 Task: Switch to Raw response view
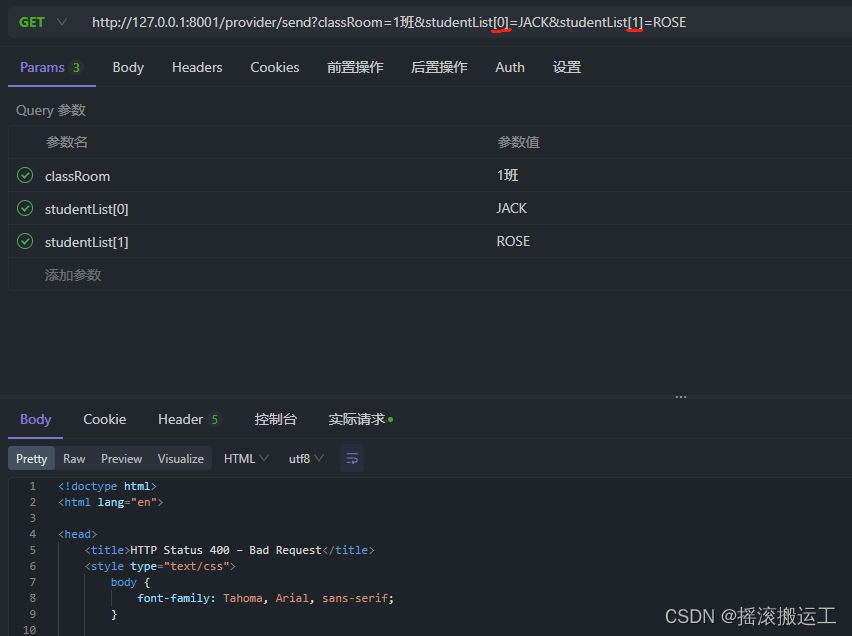pyautogui.click(x=74, y=457)
